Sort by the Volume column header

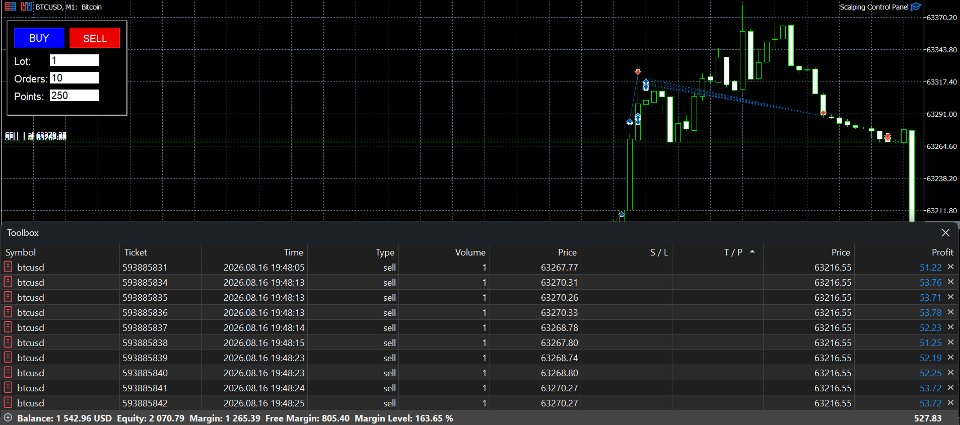(470, 252)
